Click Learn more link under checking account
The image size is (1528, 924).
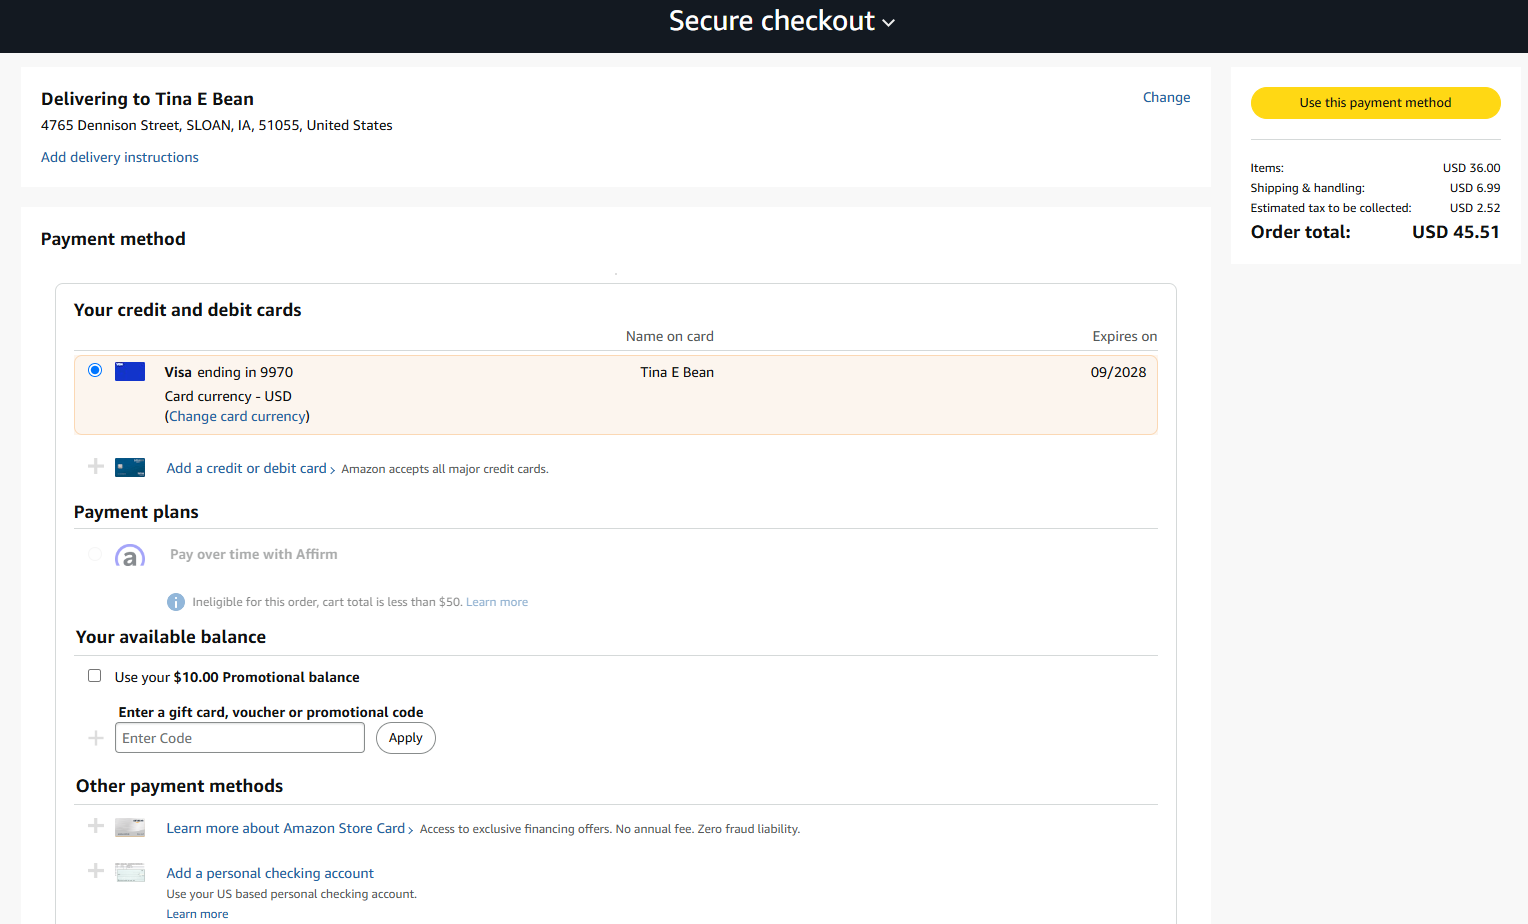point(197,914)
